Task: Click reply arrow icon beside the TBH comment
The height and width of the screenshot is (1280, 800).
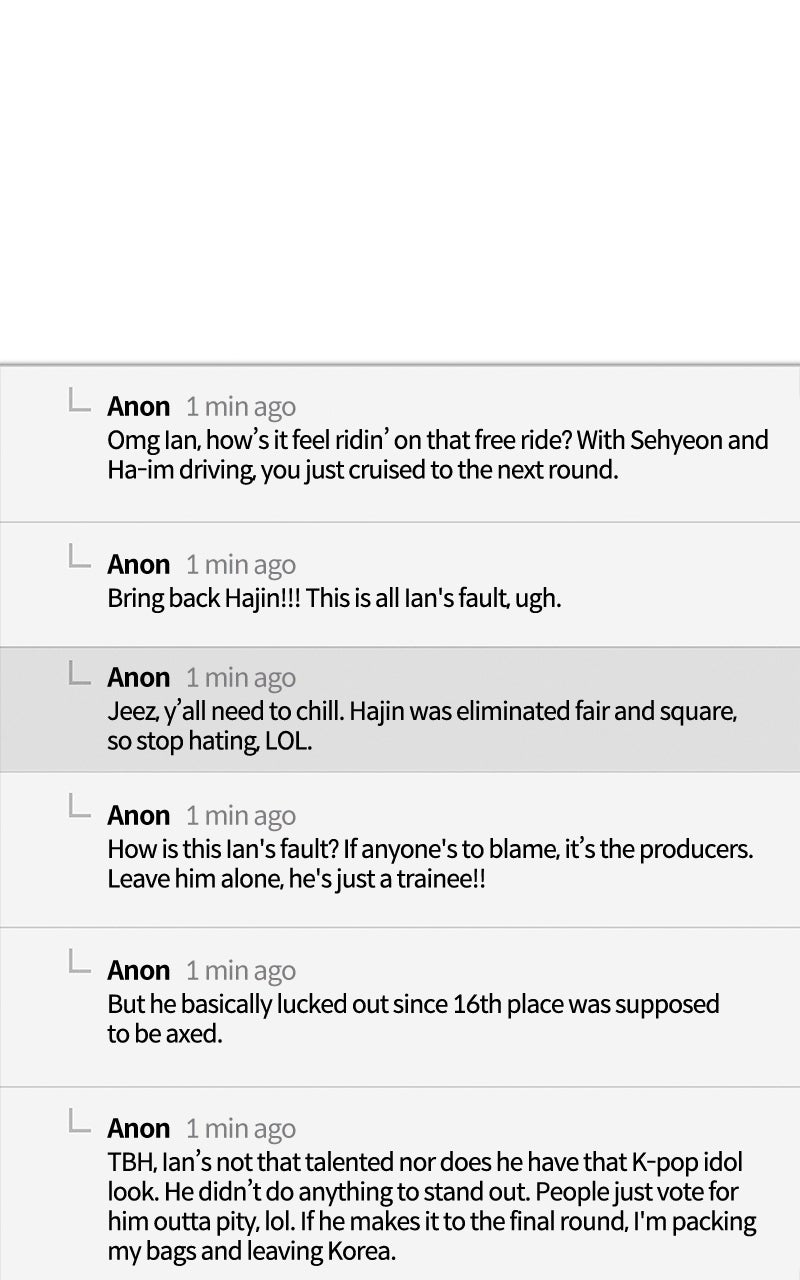Action: click(x=80, y=1121)
